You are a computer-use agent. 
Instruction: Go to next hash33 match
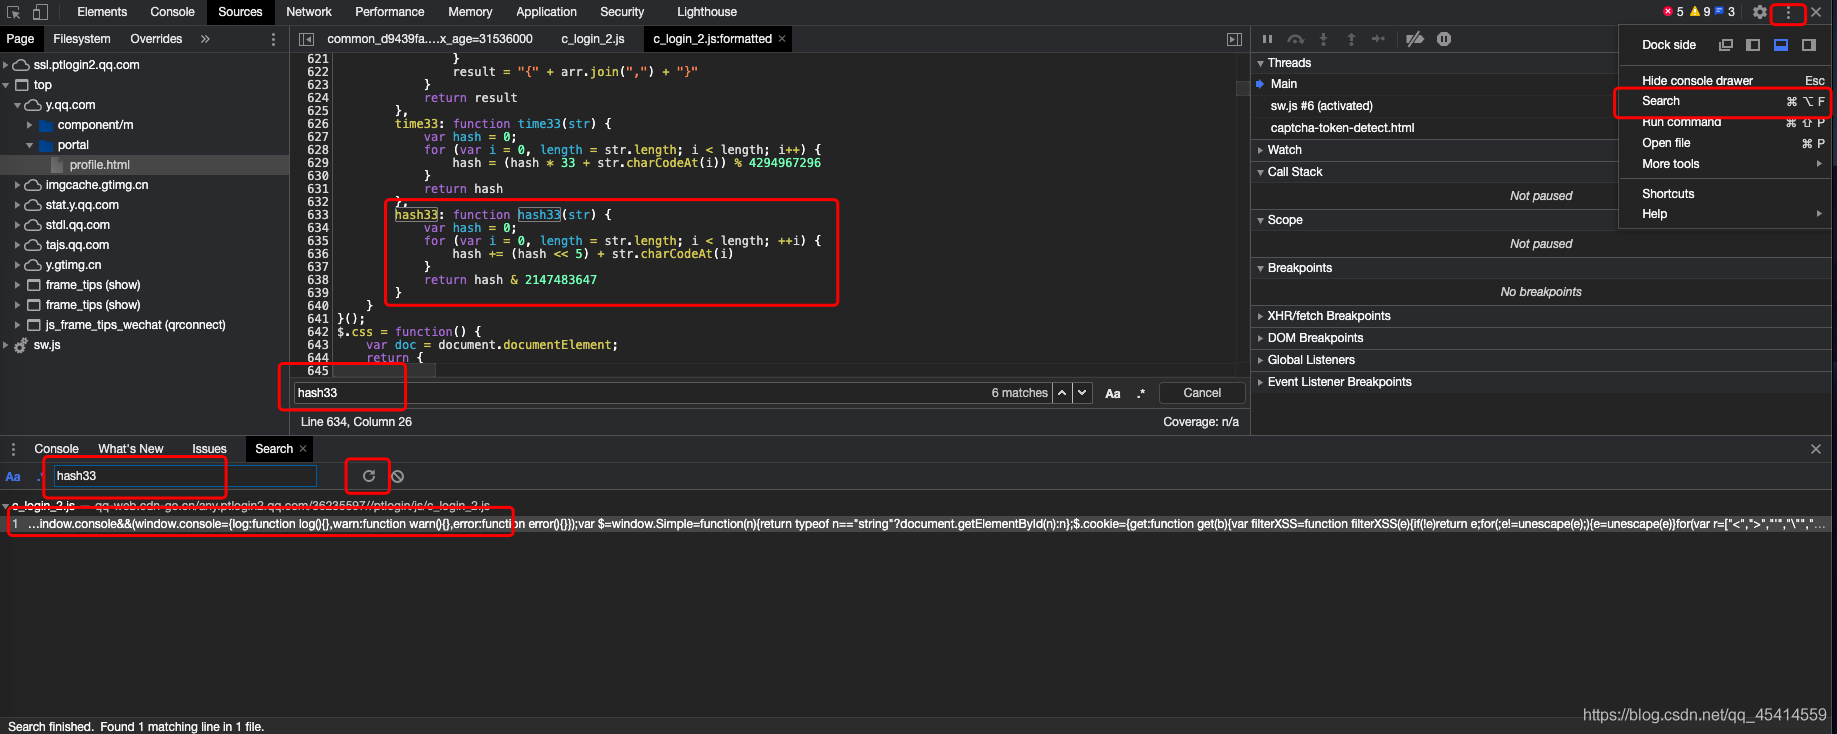pos(1083,393)
